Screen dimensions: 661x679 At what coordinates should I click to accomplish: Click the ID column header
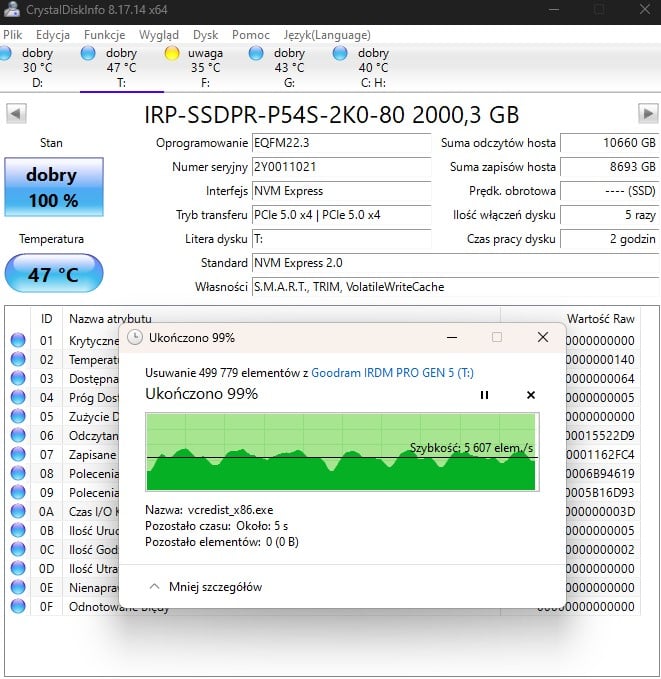[47, 319]
